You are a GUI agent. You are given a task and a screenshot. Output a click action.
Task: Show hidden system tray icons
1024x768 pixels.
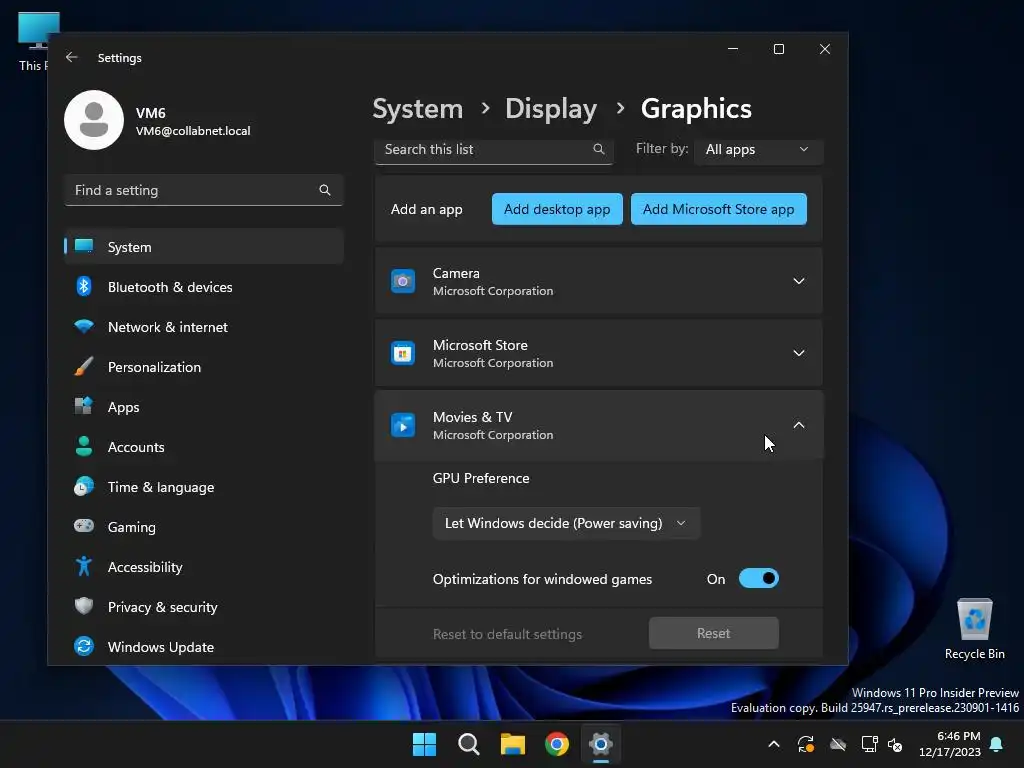point(774,744)
